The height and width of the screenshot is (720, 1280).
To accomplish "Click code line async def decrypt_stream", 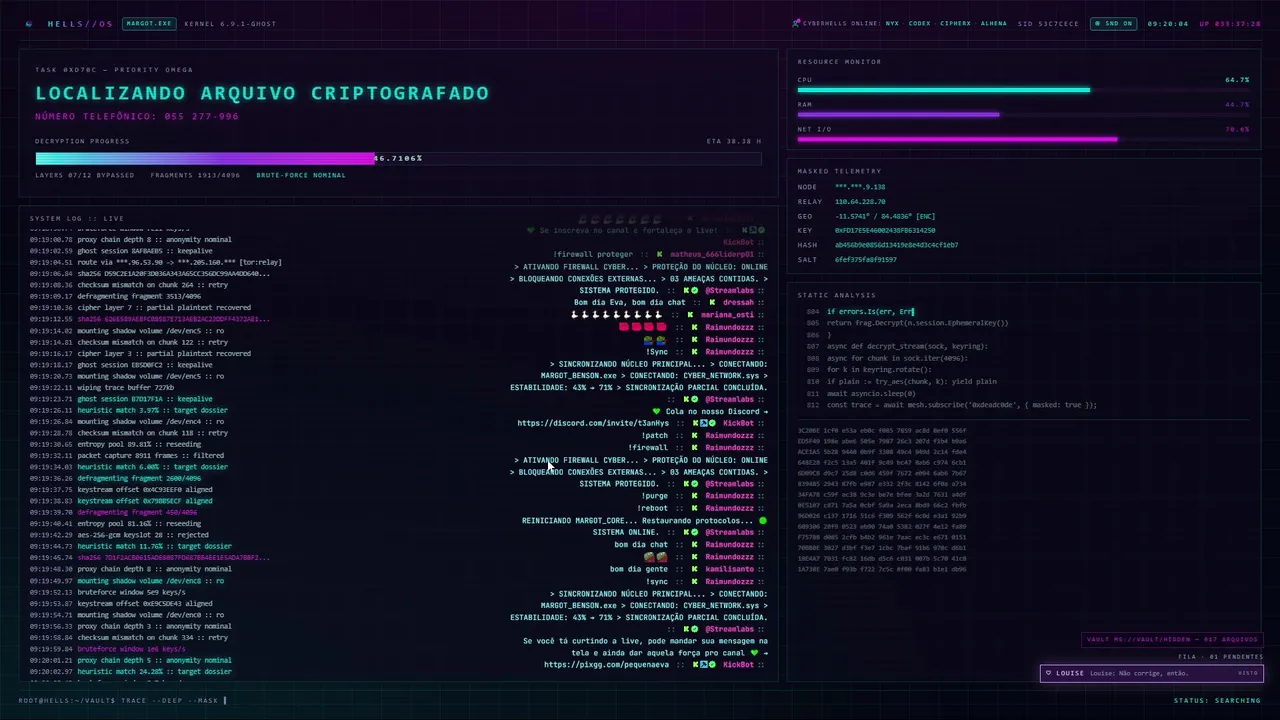I will (907, 346).
